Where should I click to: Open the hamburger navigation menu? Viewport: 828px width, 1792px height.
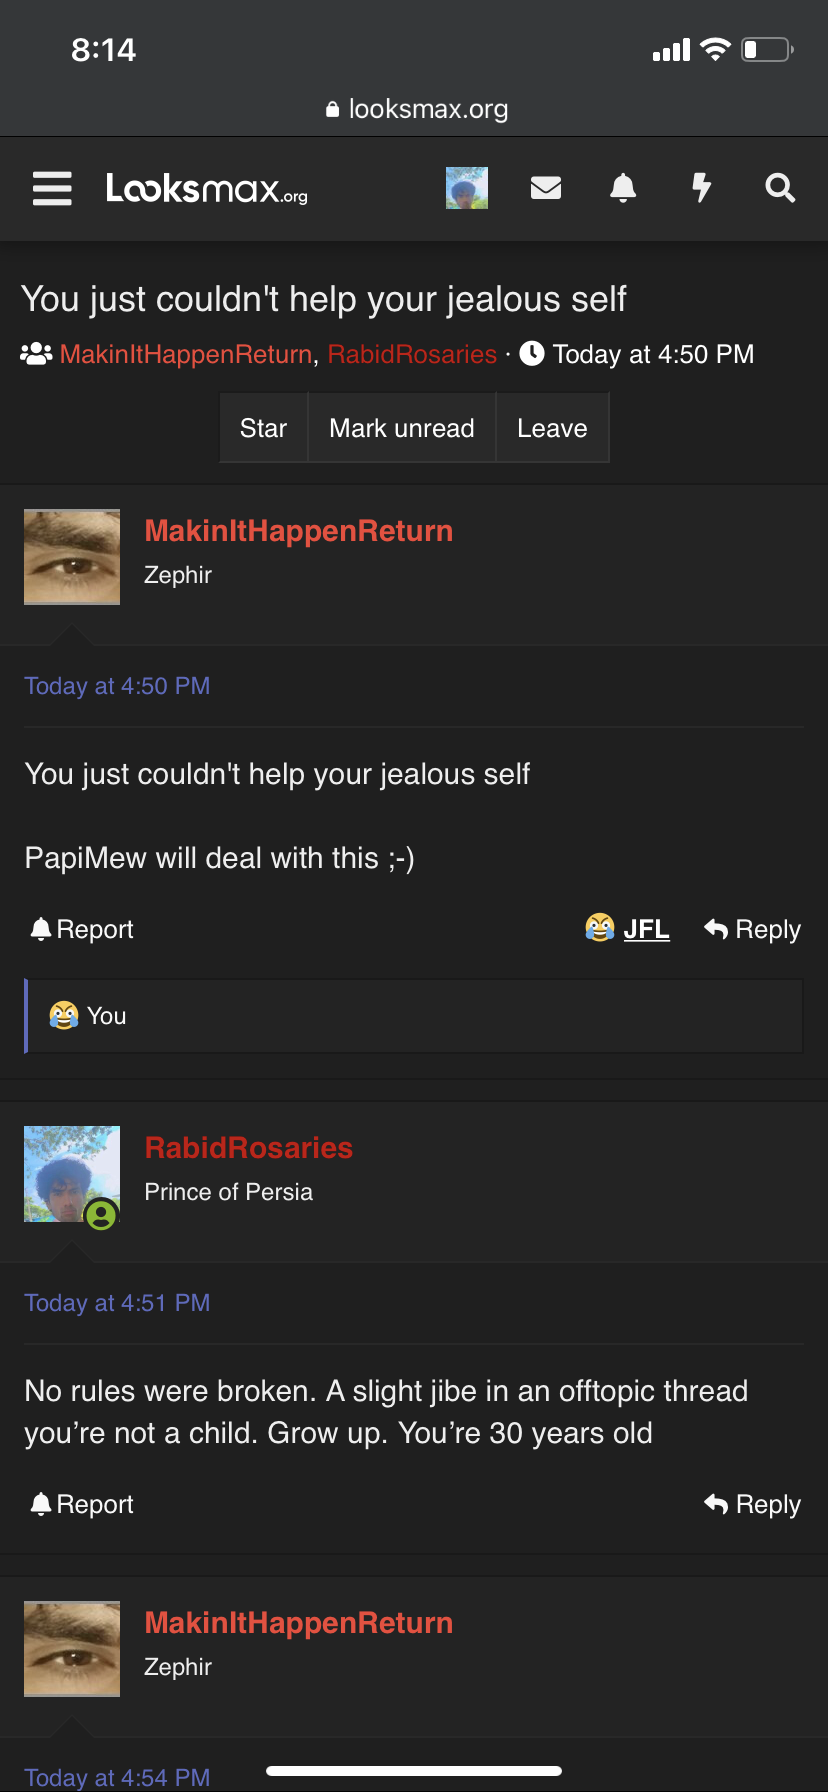click(52, 188)
